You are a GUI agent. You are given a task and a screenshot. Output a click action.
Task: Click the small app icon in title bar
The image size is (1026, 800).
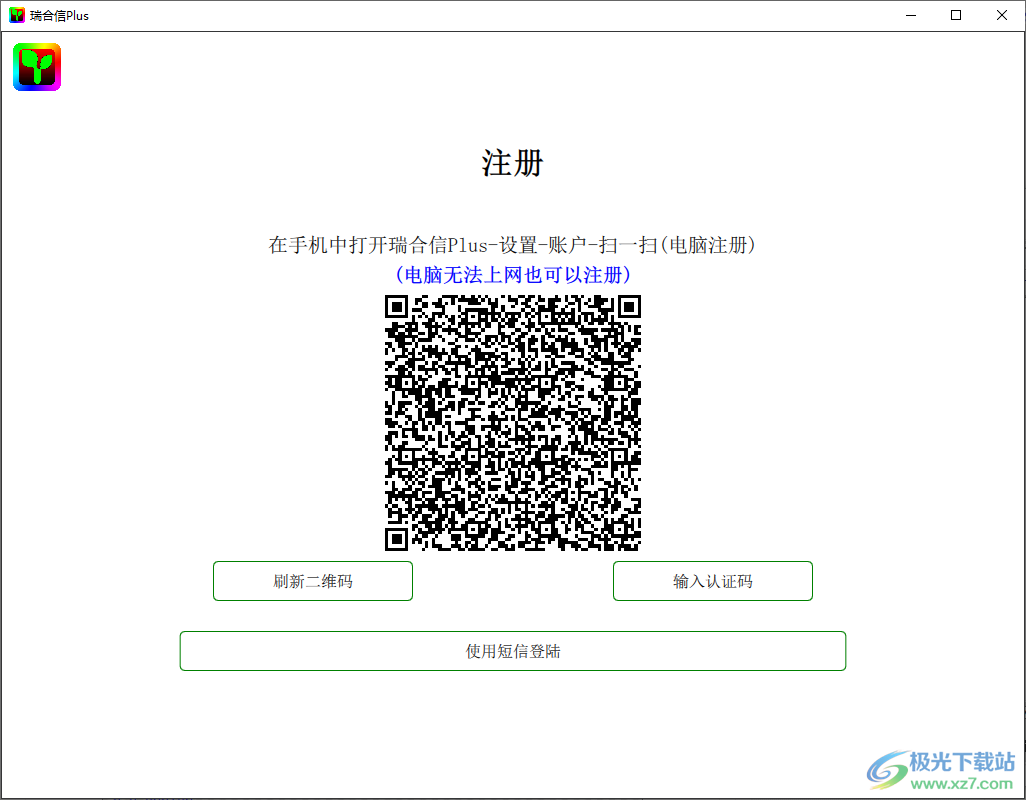click(x=17, y=15)
